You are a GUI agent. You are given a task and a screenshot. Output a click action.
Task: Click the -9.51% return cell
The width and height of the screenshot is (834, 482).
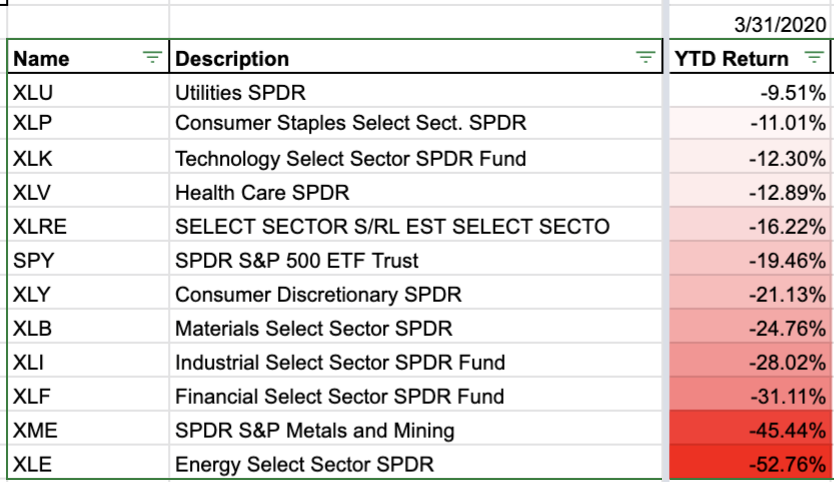[793, 93]
